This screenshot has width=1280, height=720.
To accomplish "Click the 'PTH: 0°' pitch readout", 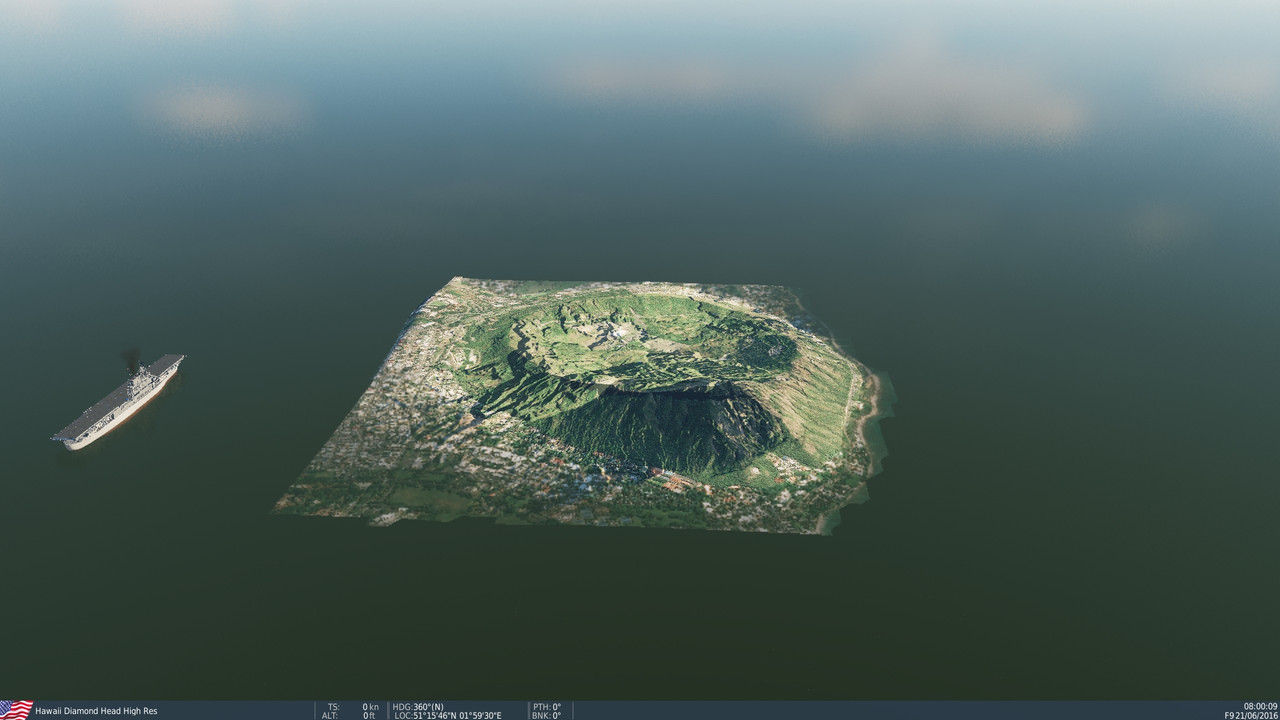I will (547, 706).
